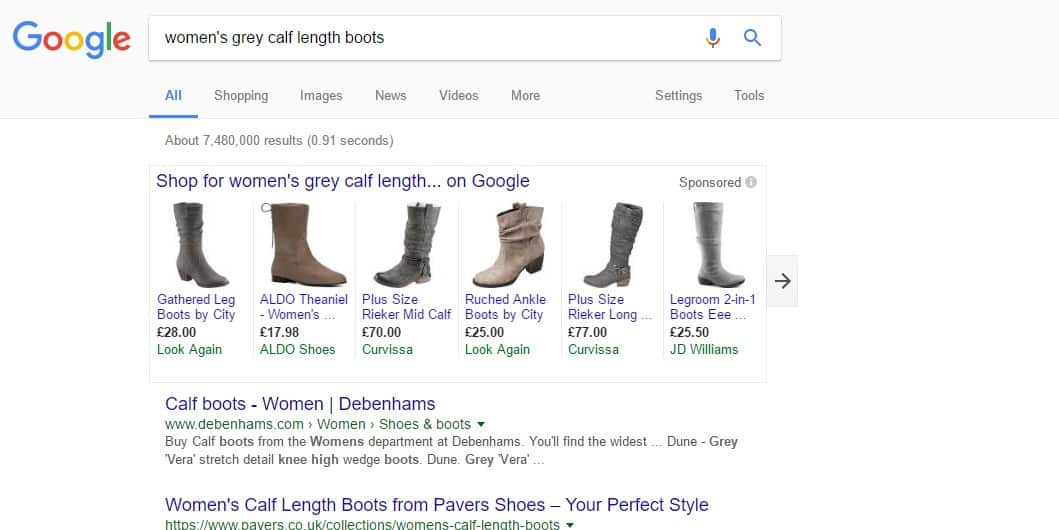Click the blue search magnifier icon
Screen dimensions: 1059x530
click(x=752, y=38)
